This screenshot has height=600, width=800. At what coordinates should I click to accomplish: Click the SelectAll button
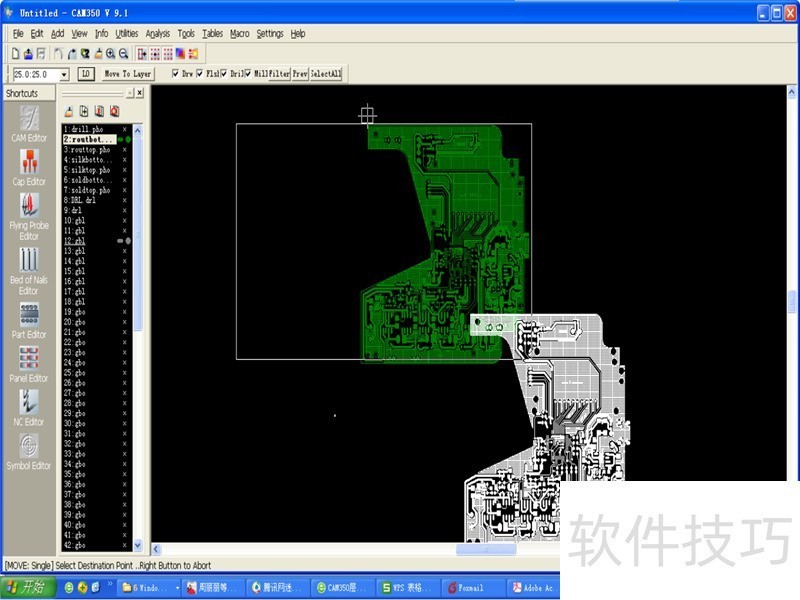(326, 74)
